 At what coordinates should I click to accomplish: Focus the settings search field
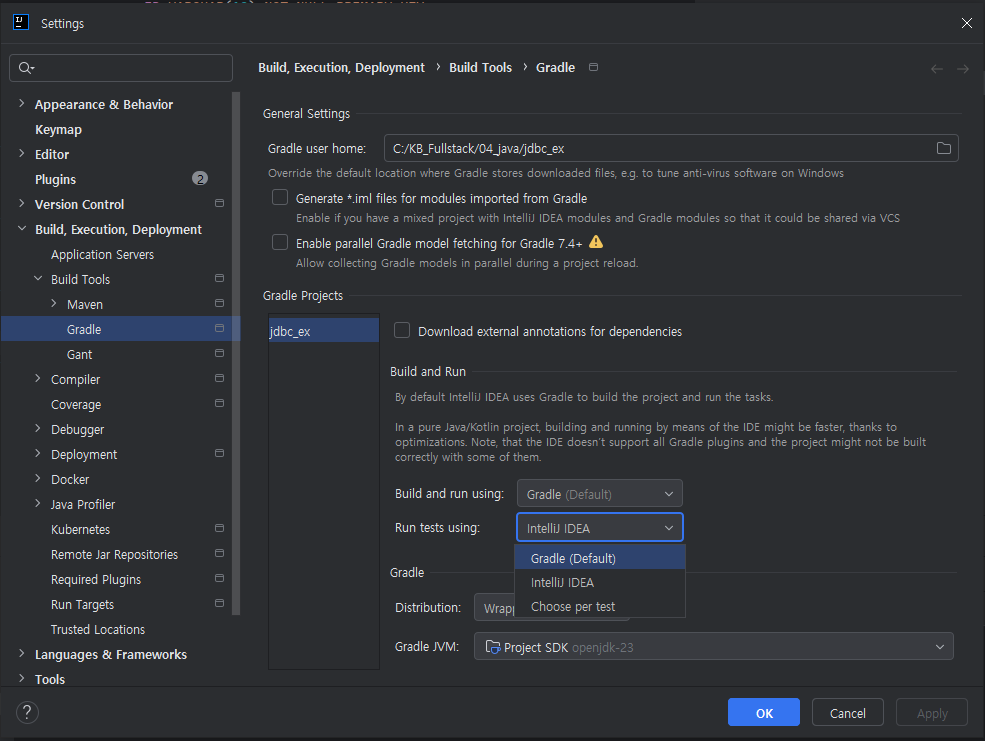pos(121,68)
